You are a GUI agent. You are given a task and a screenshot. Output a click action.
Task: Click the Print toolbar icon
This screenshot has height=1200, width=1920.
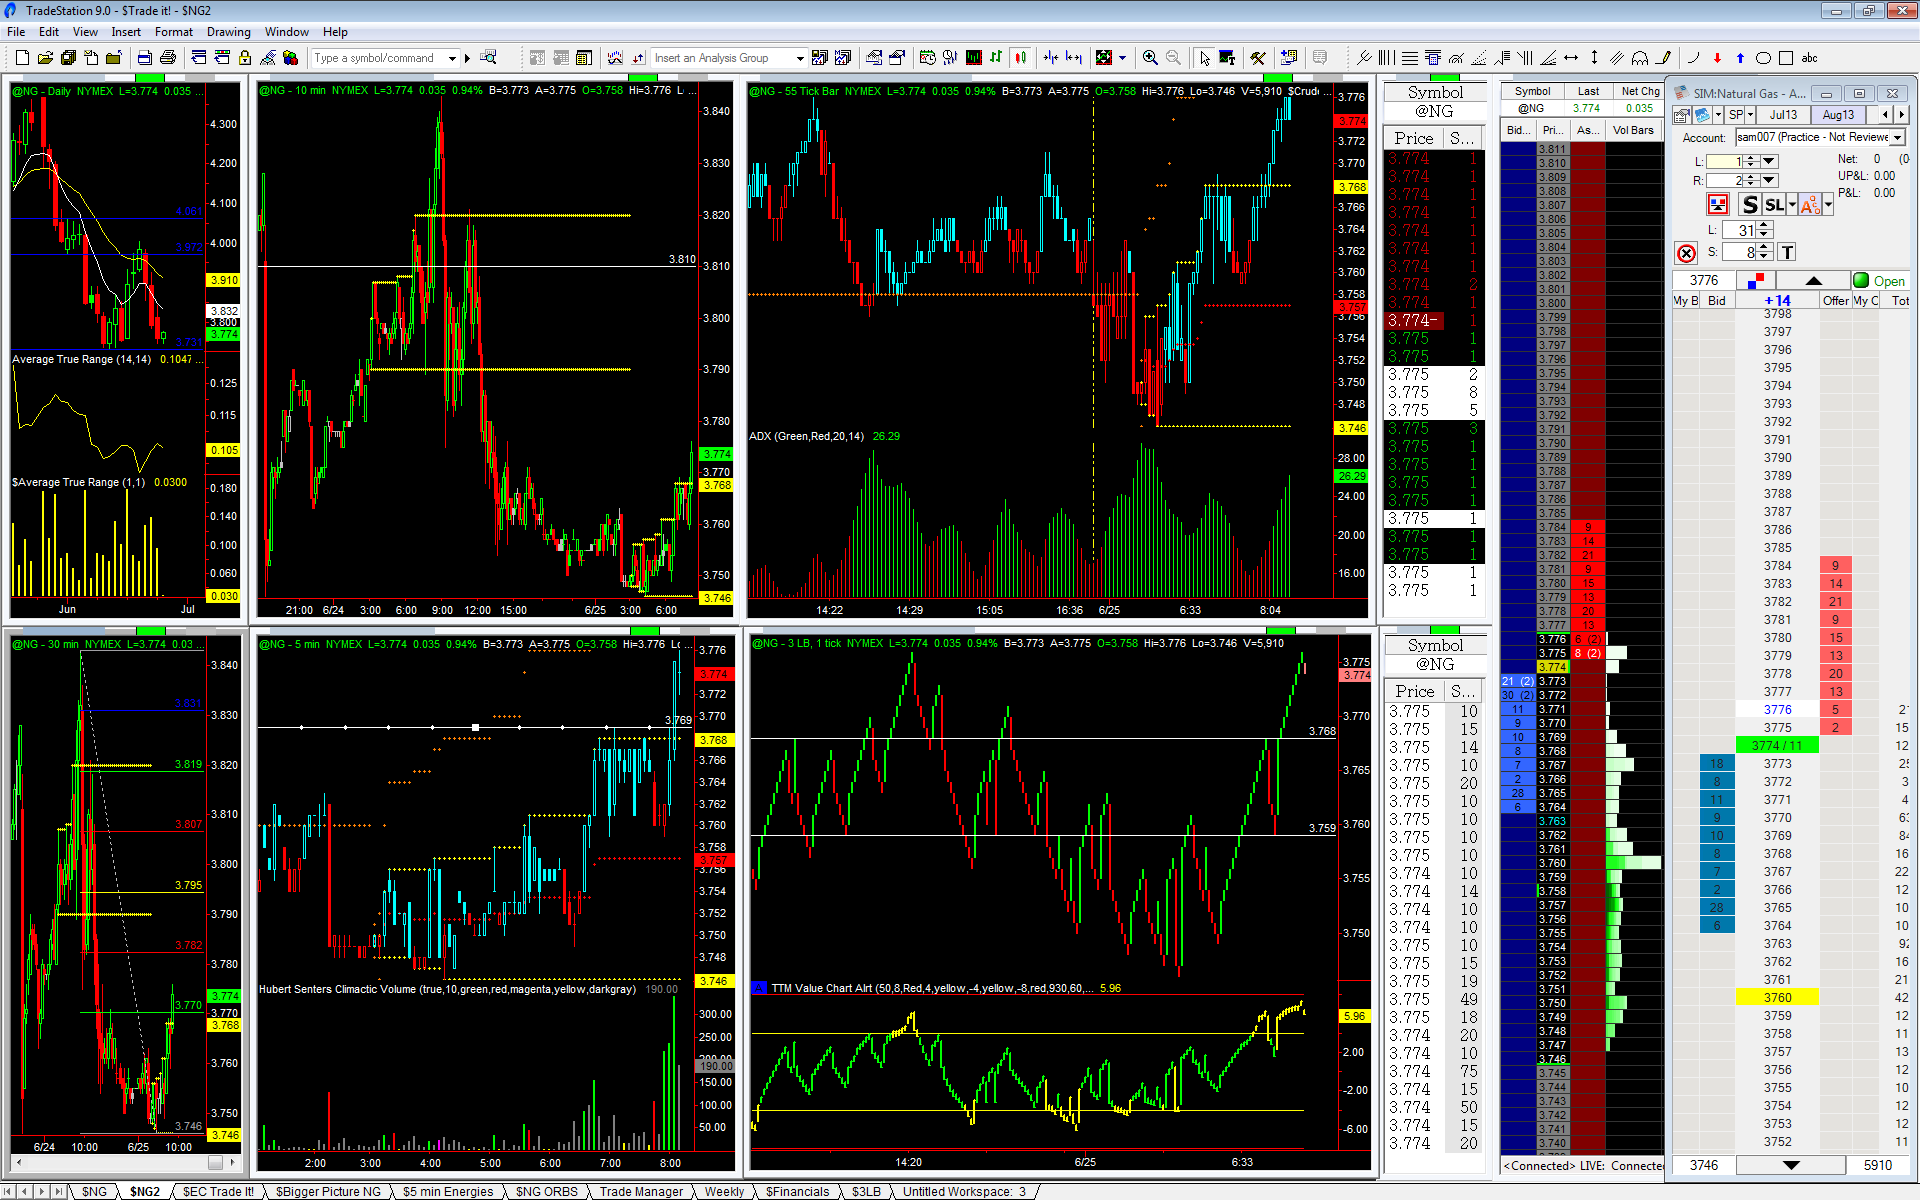pyautogui.click(x=168, y=58)
